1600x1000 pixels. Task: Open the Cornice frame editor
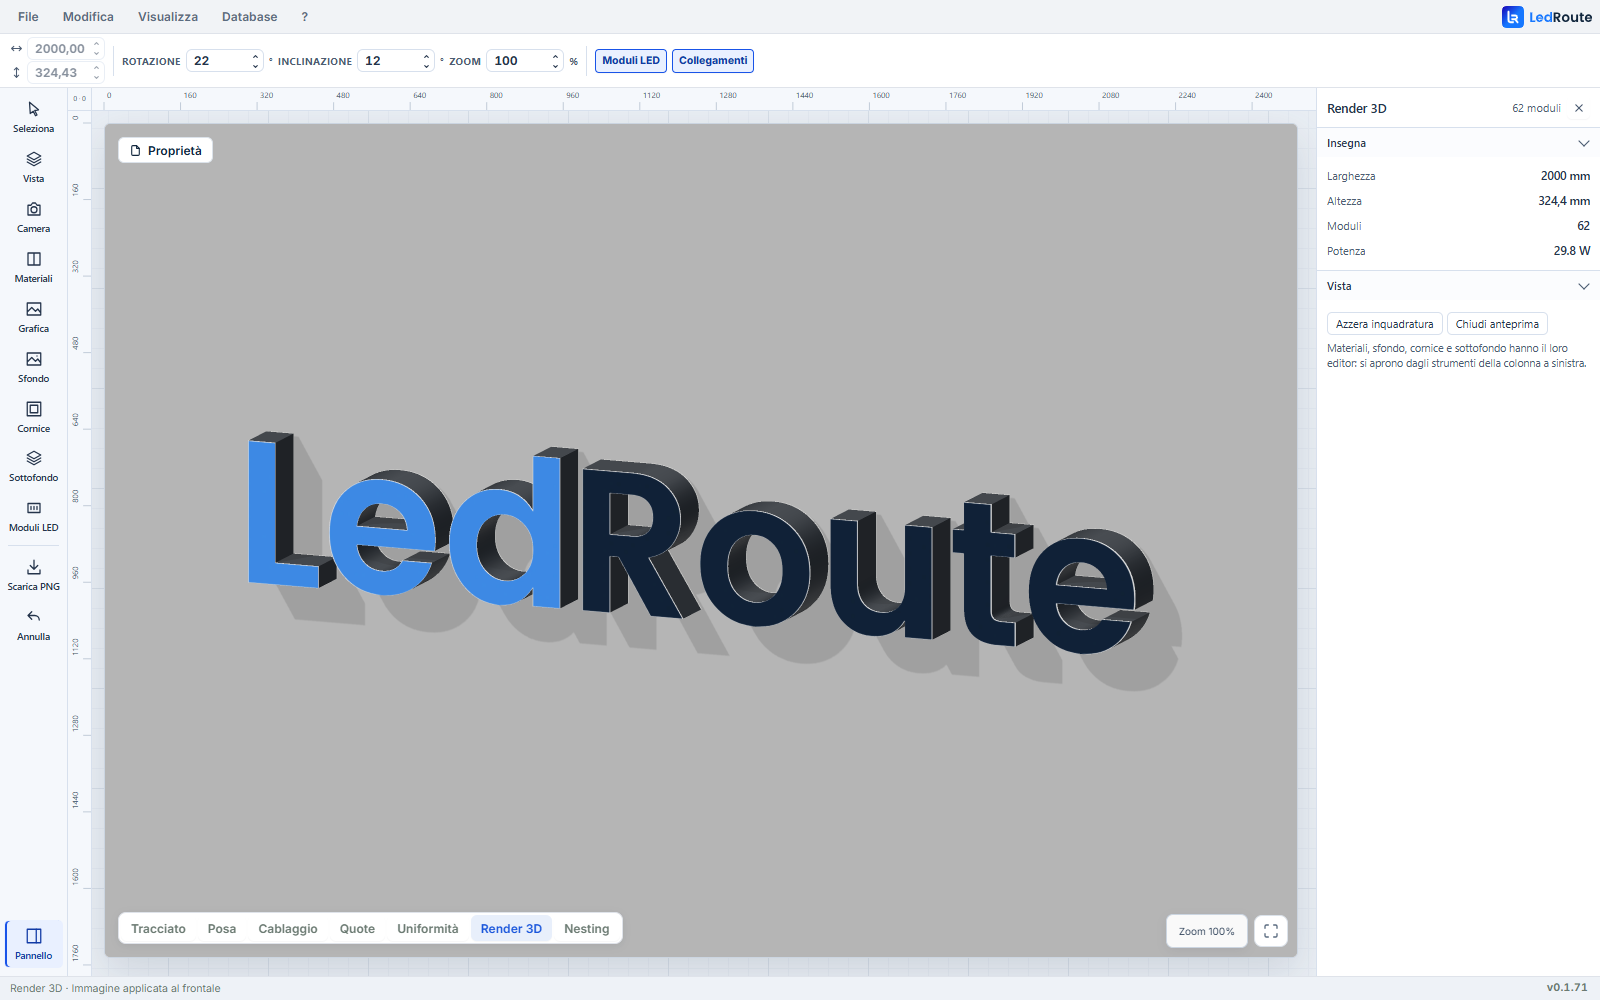[x=33, y=417]
